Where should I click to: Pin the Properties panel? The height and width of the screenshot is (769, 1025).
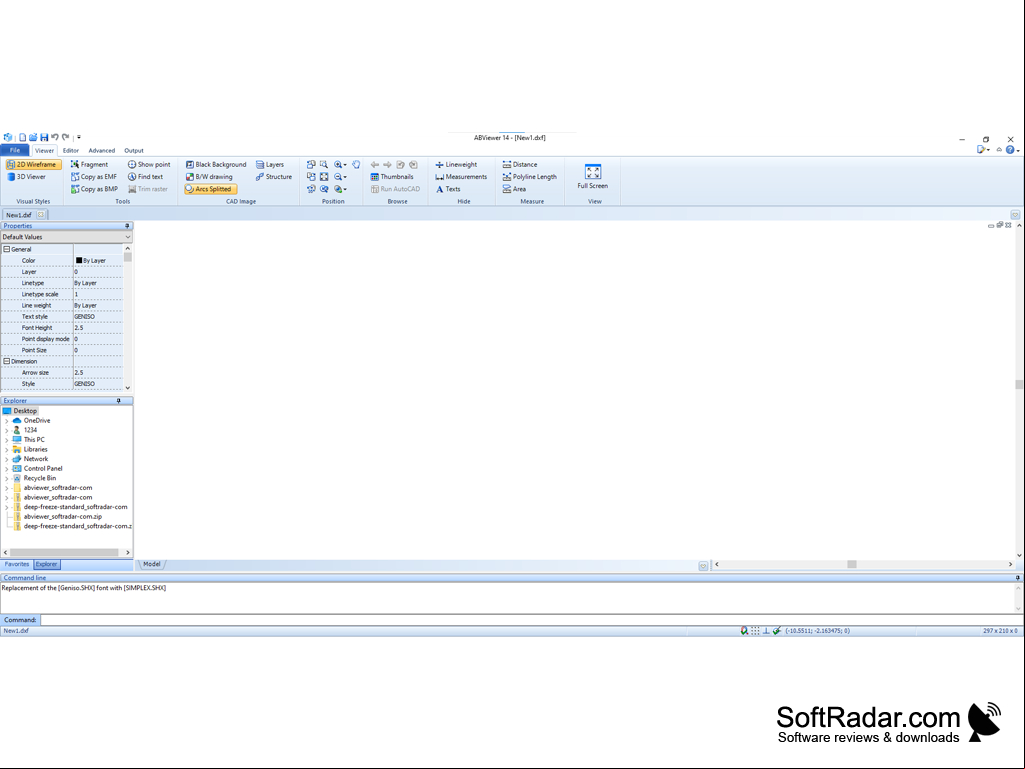pyautogui.click(x=127, y=226)
